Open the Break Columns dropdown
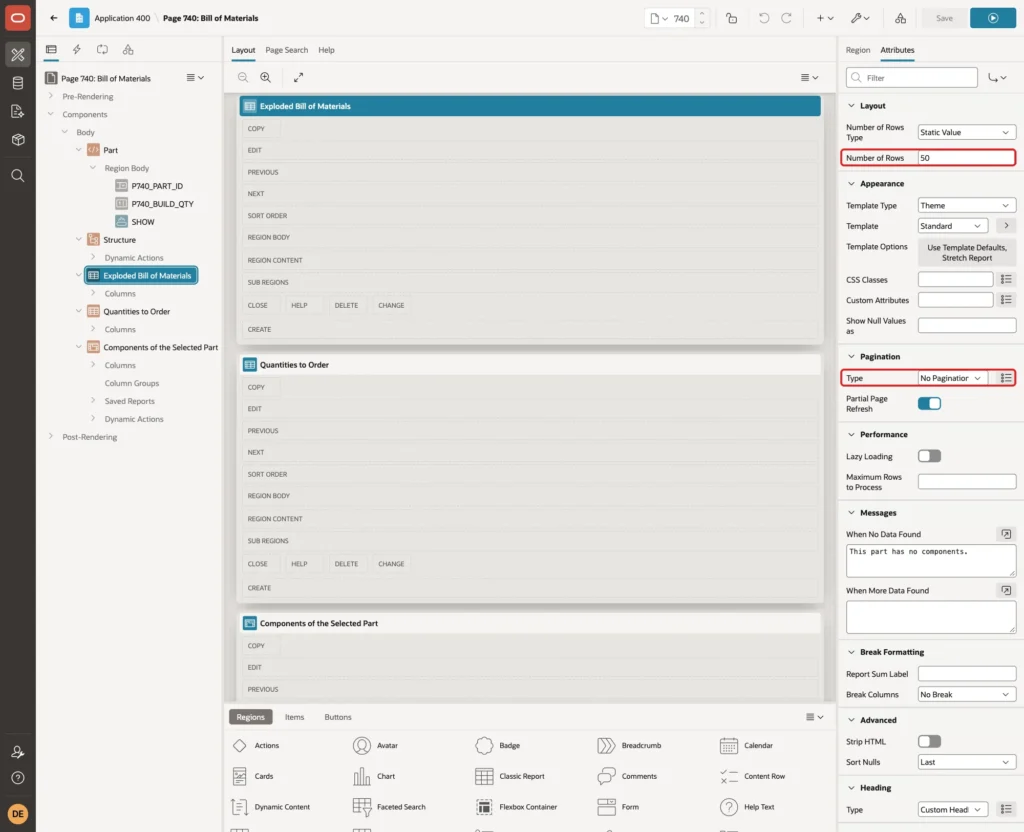 pos(967,694)
